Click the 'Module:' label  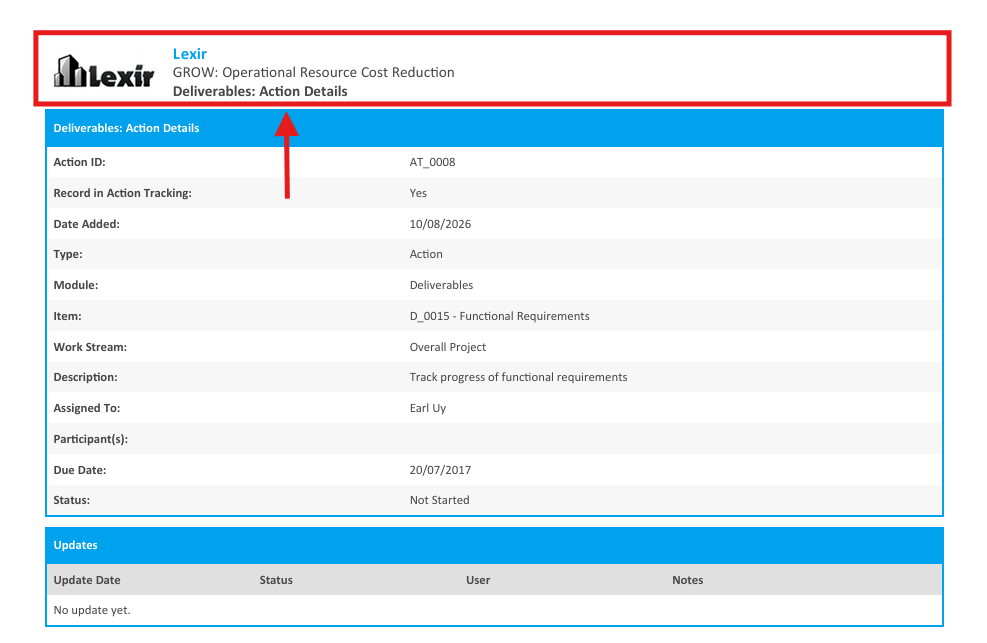(76, 285)
